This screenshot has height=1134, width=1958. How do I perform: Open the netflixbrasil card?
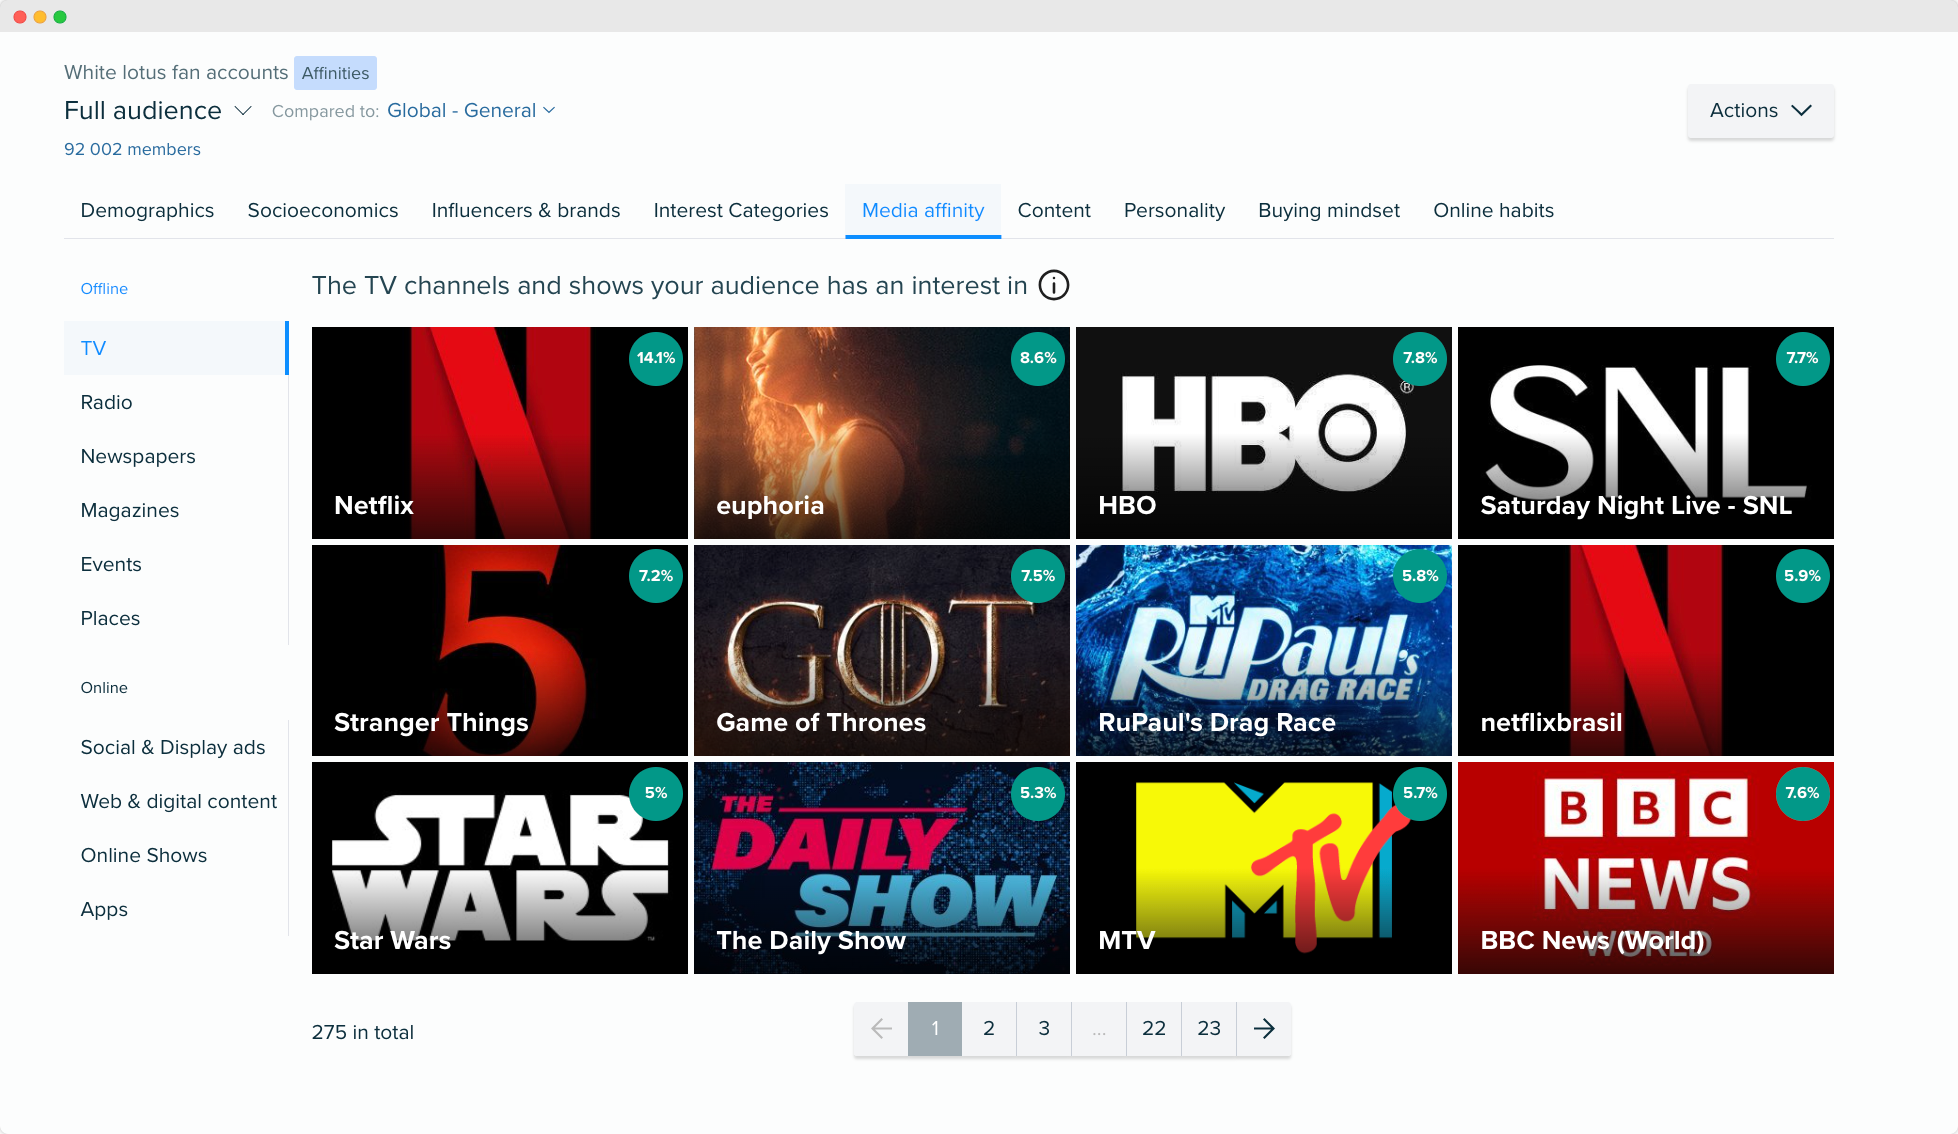(x=1646, y=650)
